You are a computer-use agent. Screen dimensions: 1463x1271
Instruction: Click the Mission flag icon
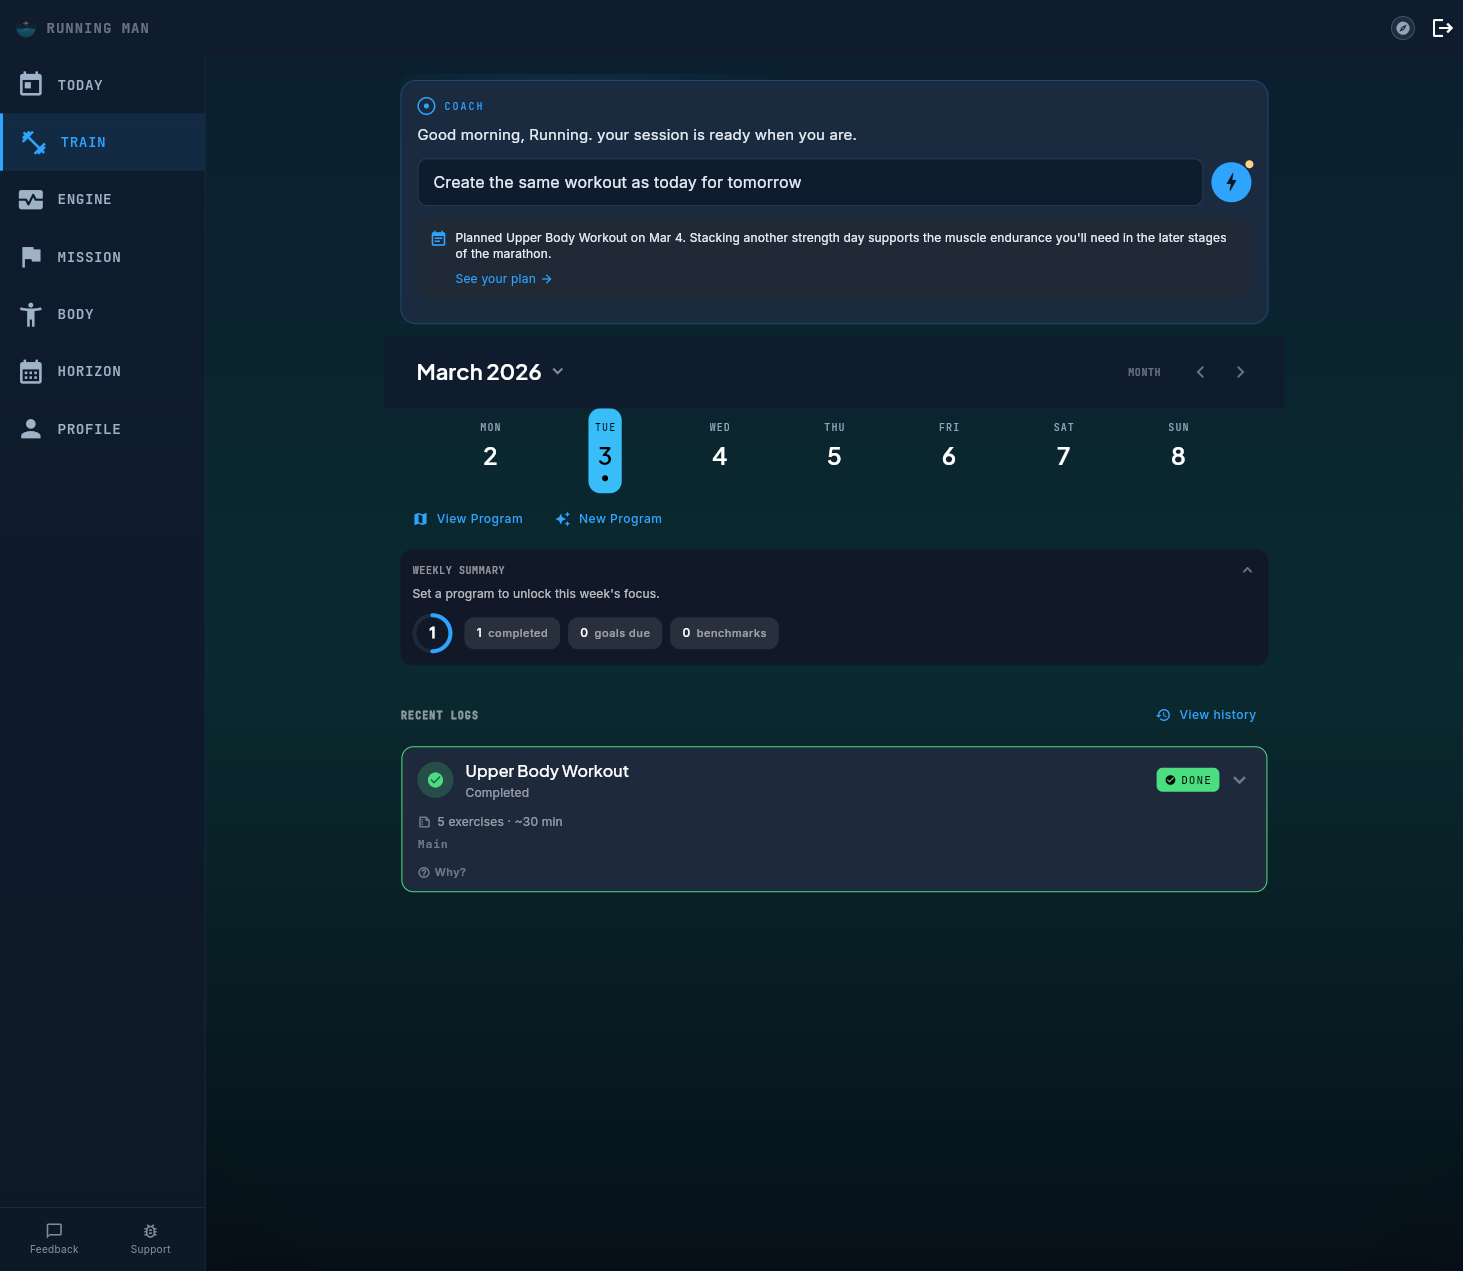30,257
